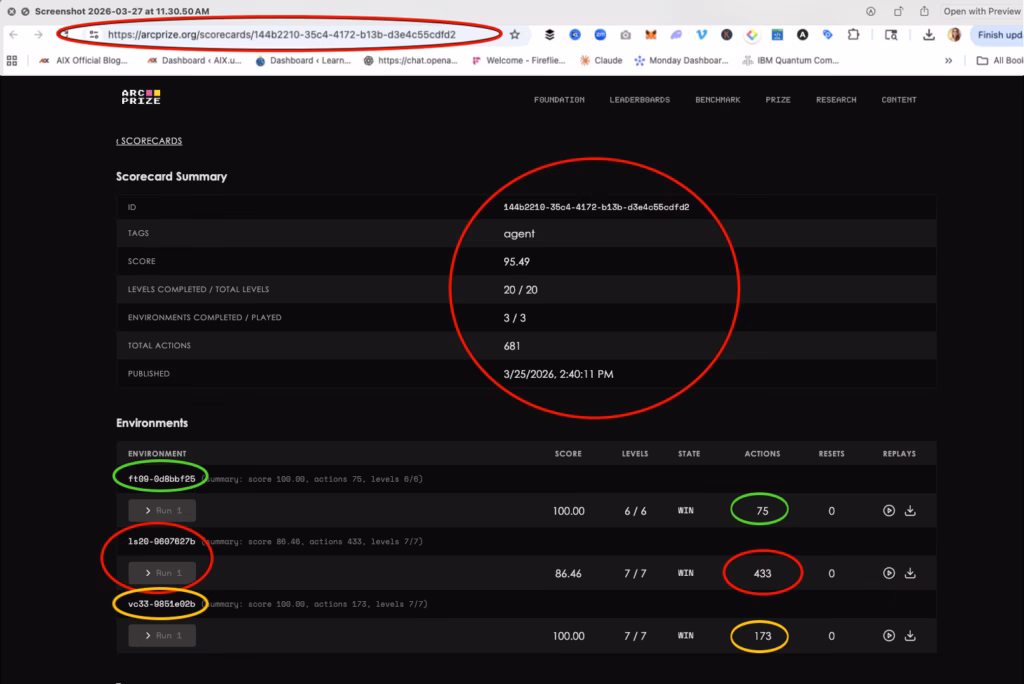Play the replay for vc33-9851e02b run
Viewport: 1024px width, 684px height.
pyautogui.click(x=889, y=635)
